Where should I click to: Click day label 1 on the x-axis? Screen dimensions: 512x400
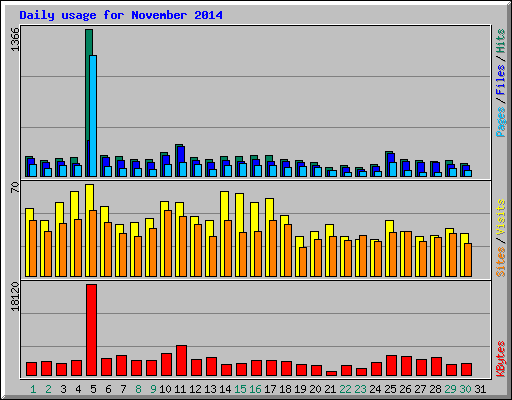(33, 389)
